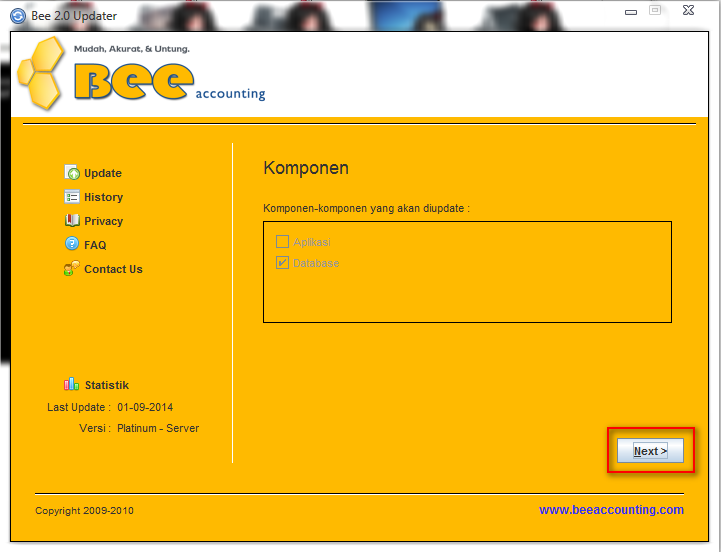
Task: Click the FAQ question mark icon
Action: tap(72, 244)
